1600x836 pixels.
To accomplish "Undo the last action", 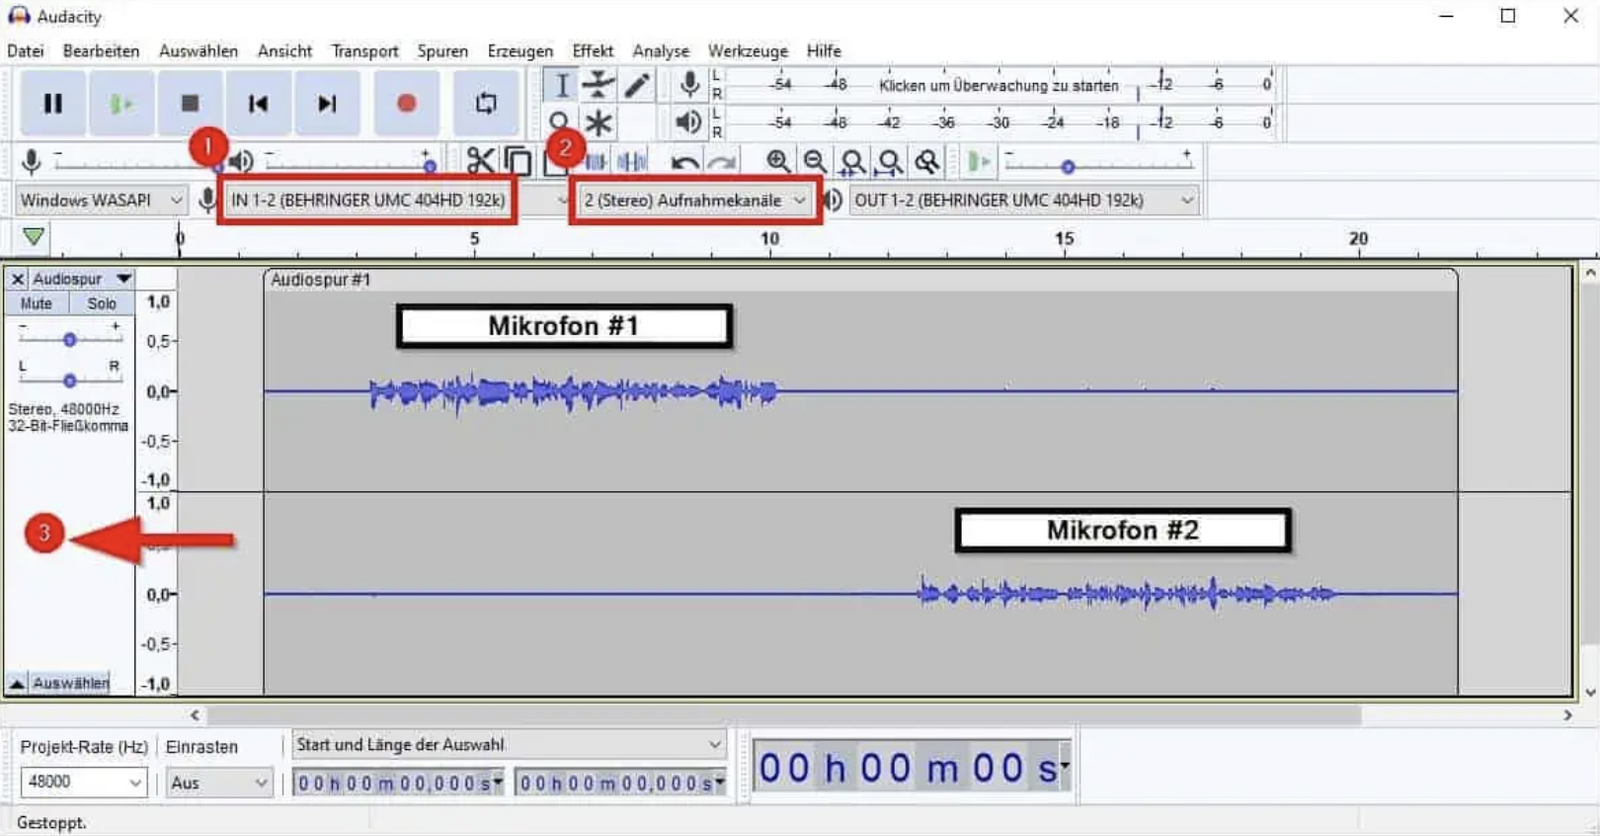I will 685,162.
